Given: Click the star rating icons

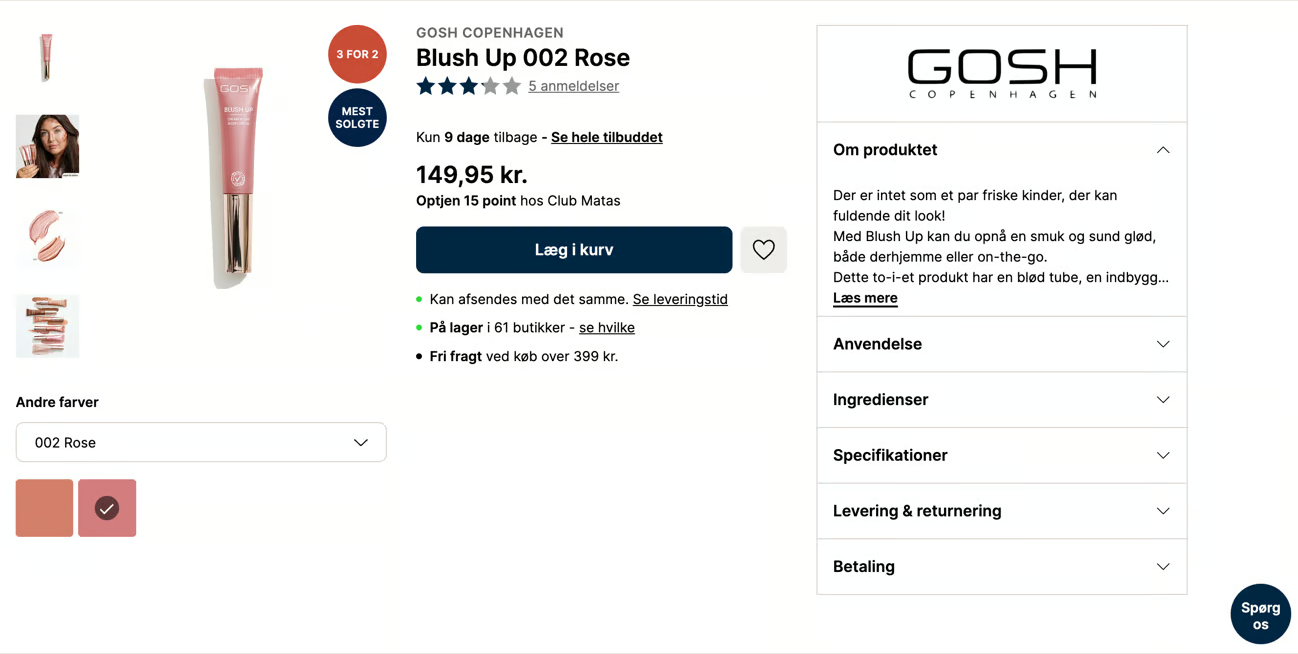Looking at the screenshot, I should pyautogui.click(x=468, y=86).
